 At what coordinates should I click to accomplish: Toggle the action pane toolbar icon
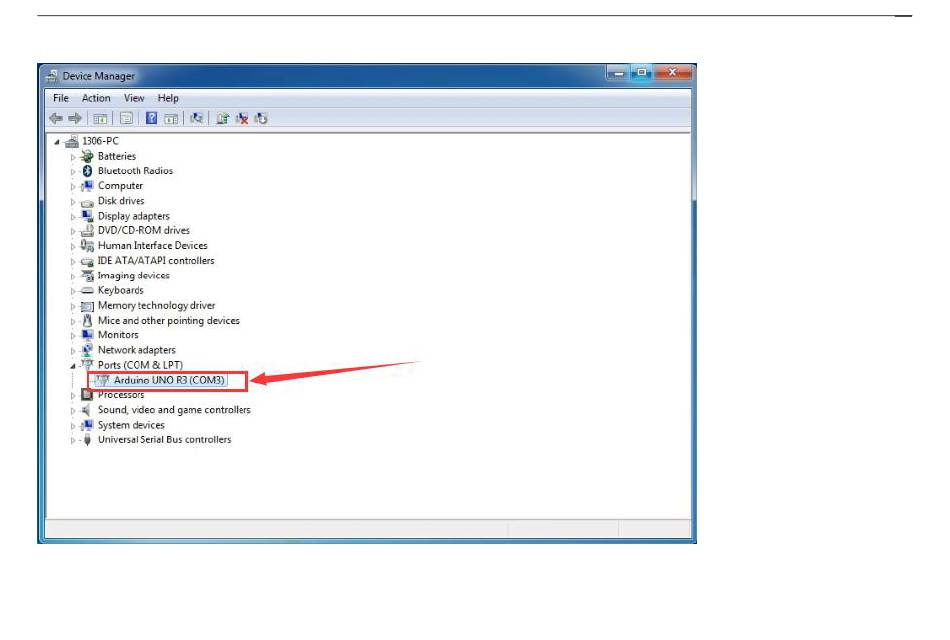171,119
